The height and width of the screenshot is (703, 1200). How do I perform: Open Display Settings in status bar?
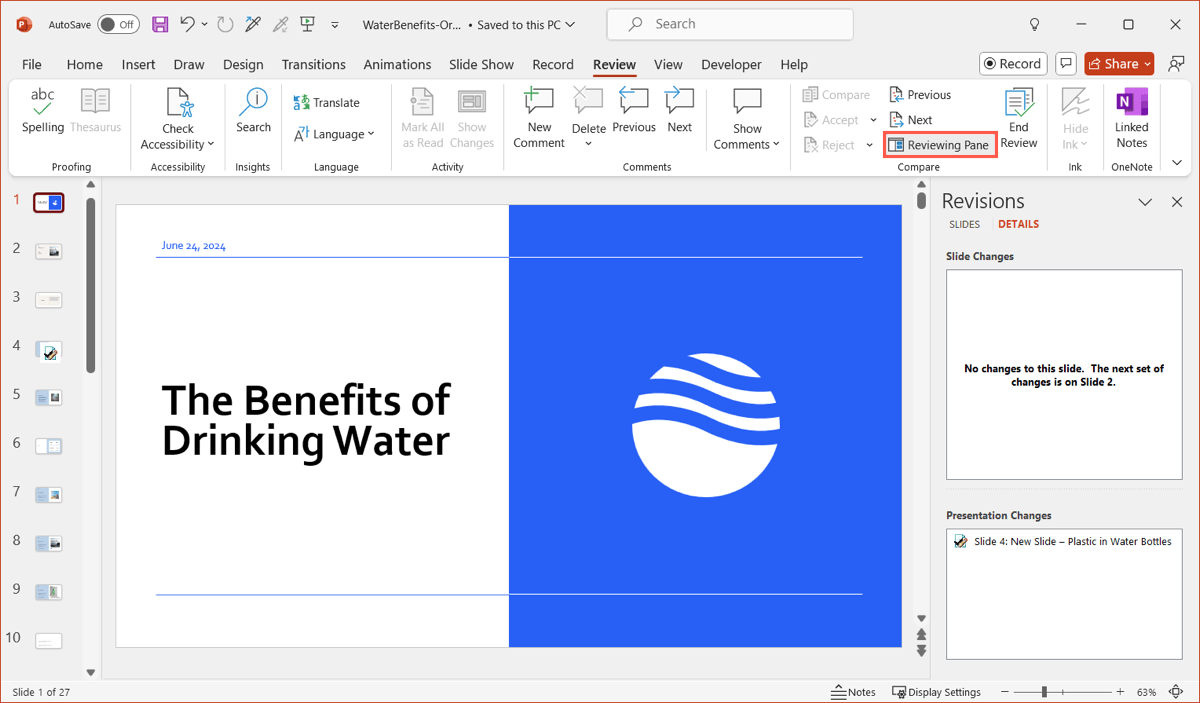point(936,692)
